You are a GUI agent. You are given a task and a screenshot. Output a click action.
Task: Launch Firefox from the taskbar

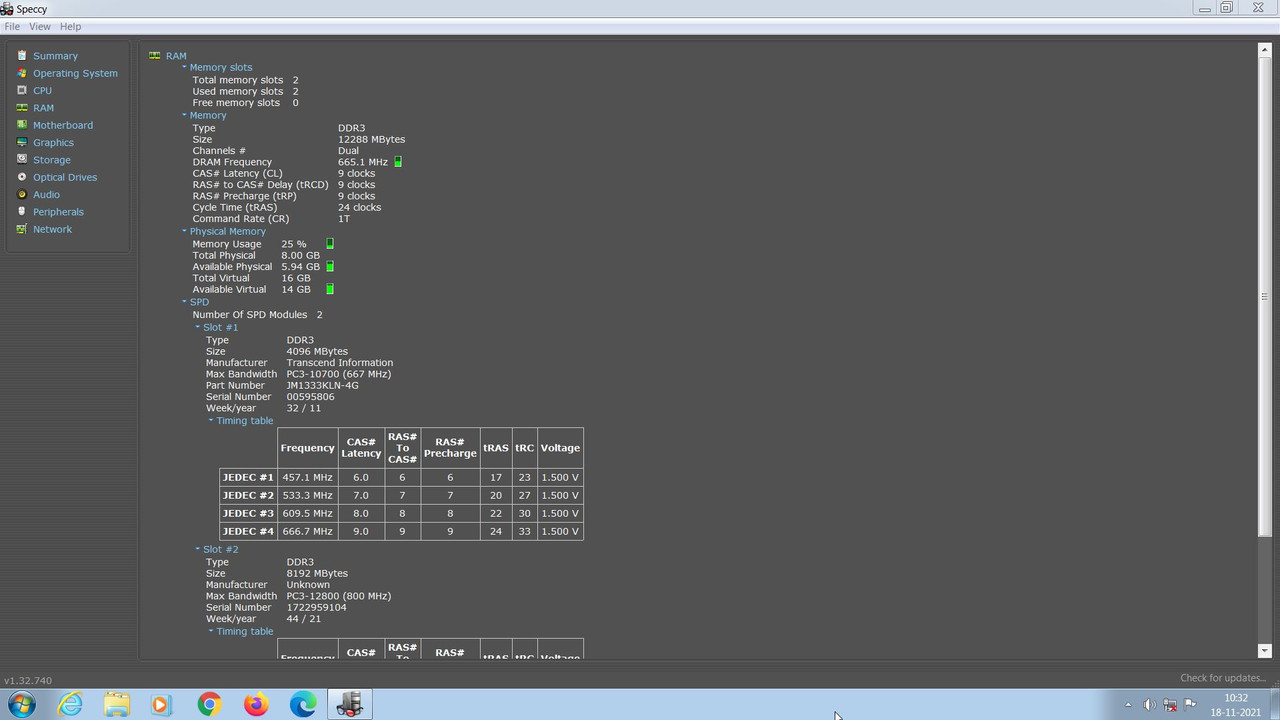256,704
